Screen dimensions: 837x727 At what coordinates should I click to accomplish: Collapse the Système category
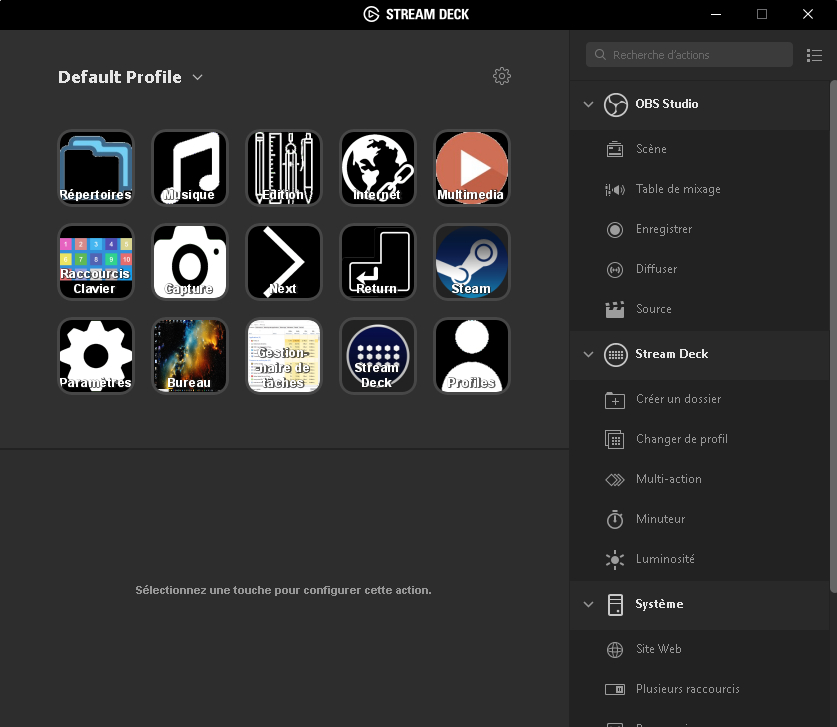coord(588,604)
